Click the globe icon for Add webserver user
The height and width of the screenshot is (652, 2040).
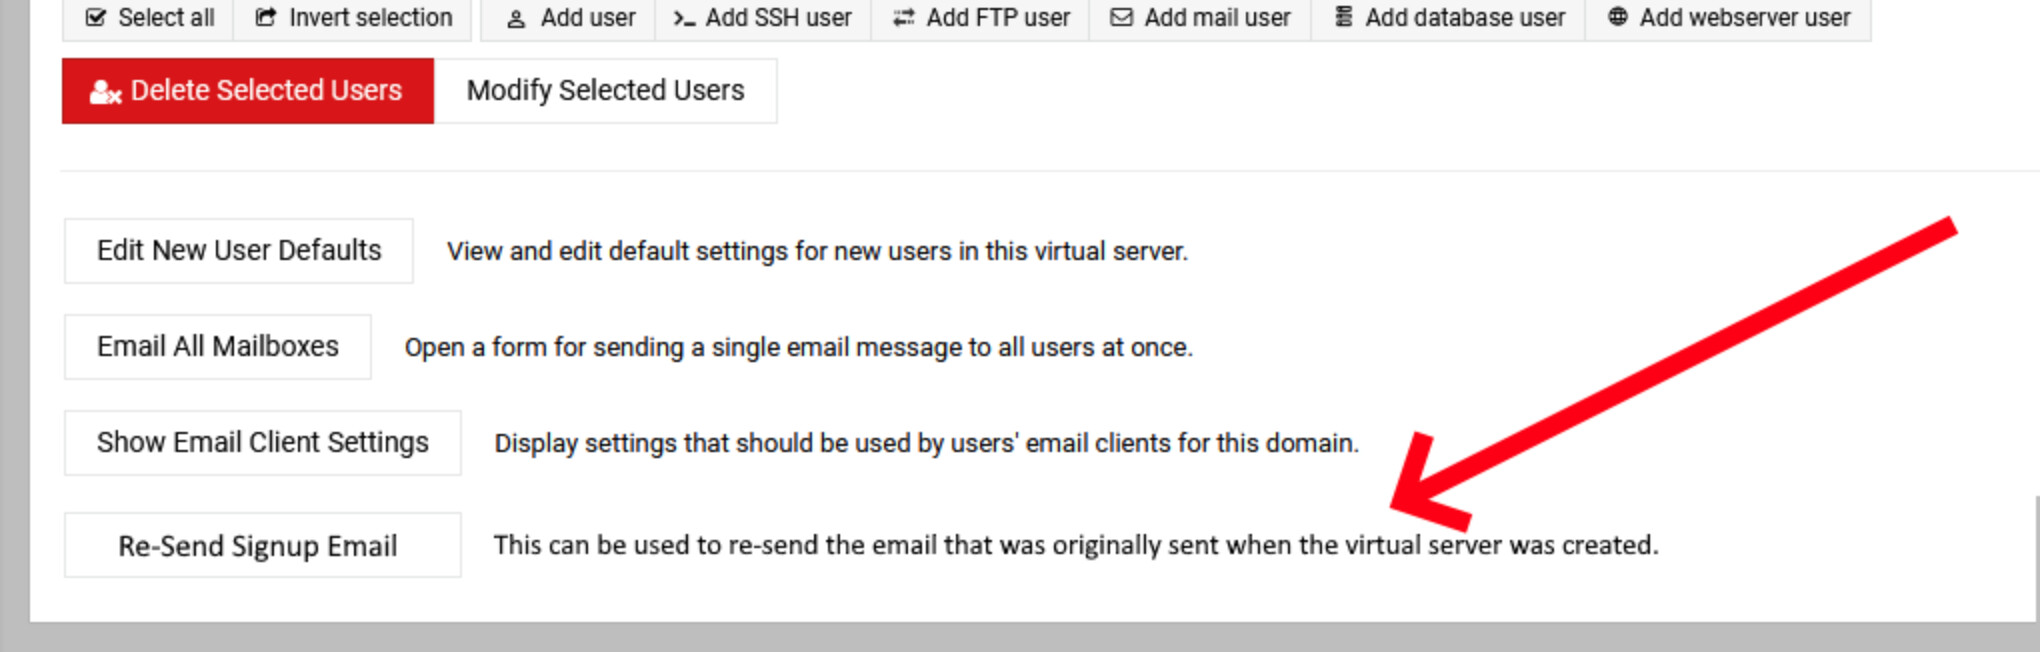point(1617,17)
